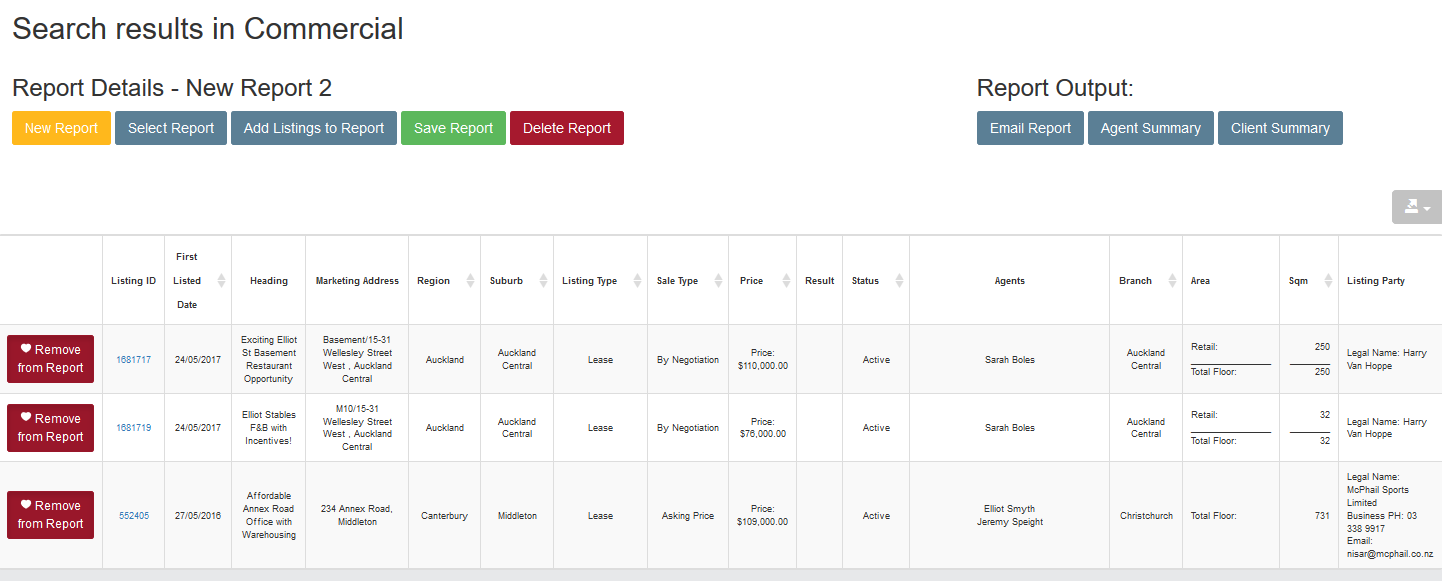Click the New Report button
The width and height of the screenshot is (1442, 581).
tap(61, 128)
